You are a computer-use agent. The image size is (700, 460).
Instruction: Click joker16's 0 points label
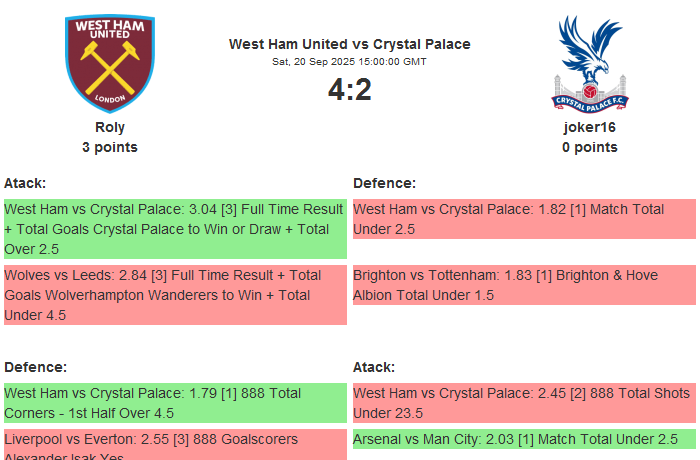coord(589,147)
